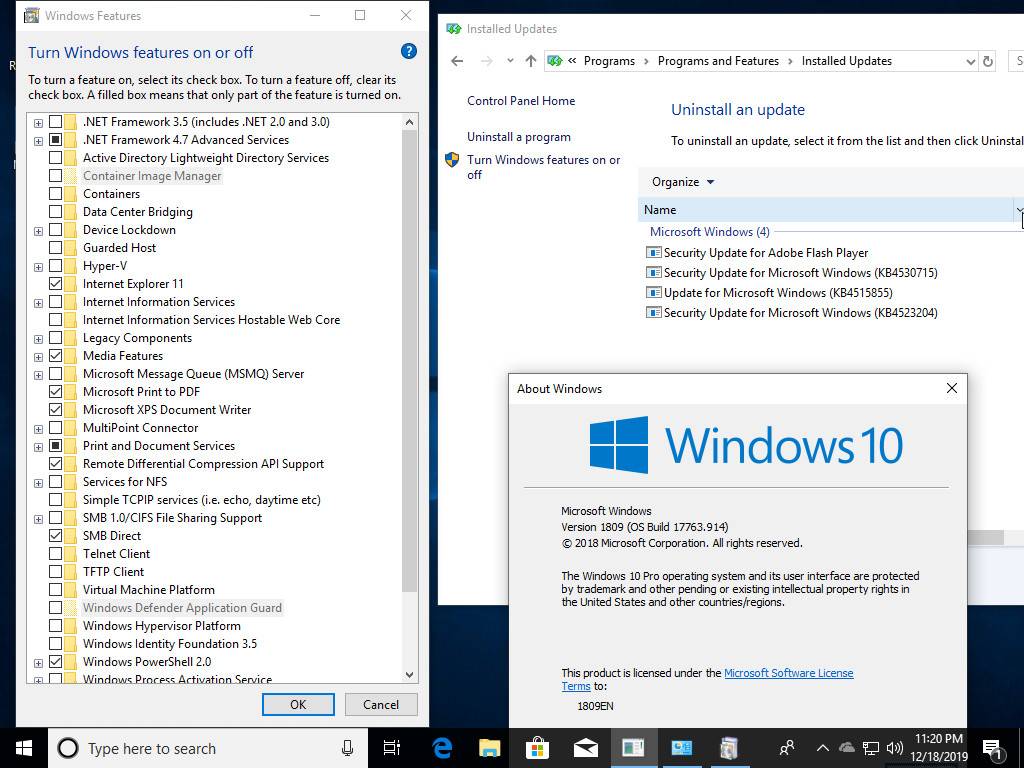This screenshot has width=1024, height=768.
Task: Expand Device Lockdown tree node
Action: (x=39, y=231)
